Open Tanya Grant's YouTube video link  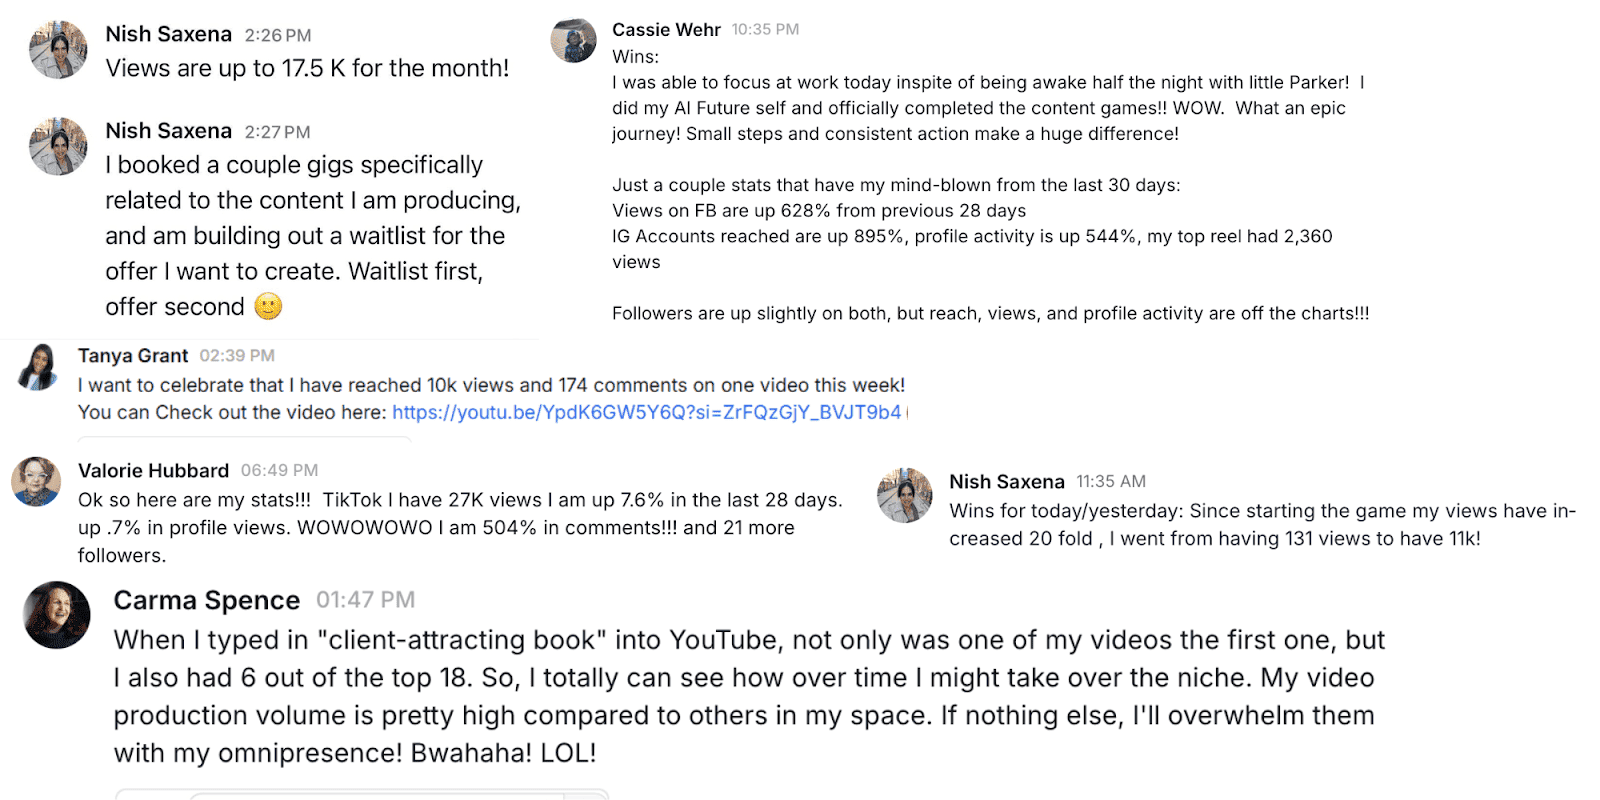tap(646, 412)
